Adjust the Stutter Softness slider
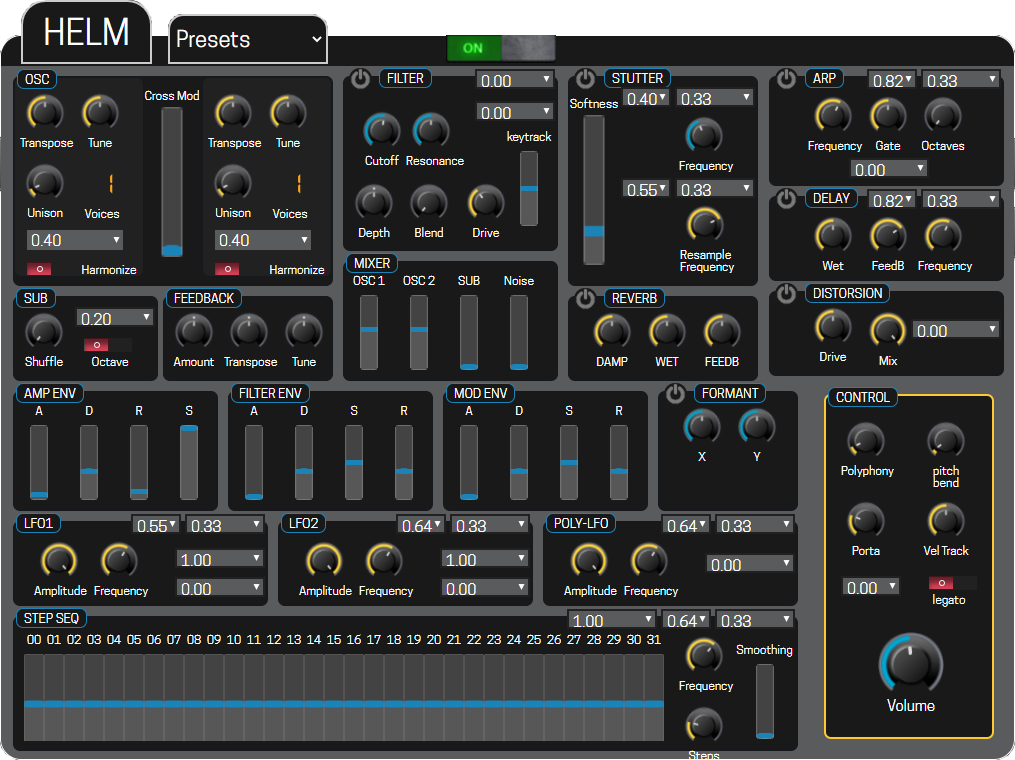 pyautogui.click(x=594, y=190)
